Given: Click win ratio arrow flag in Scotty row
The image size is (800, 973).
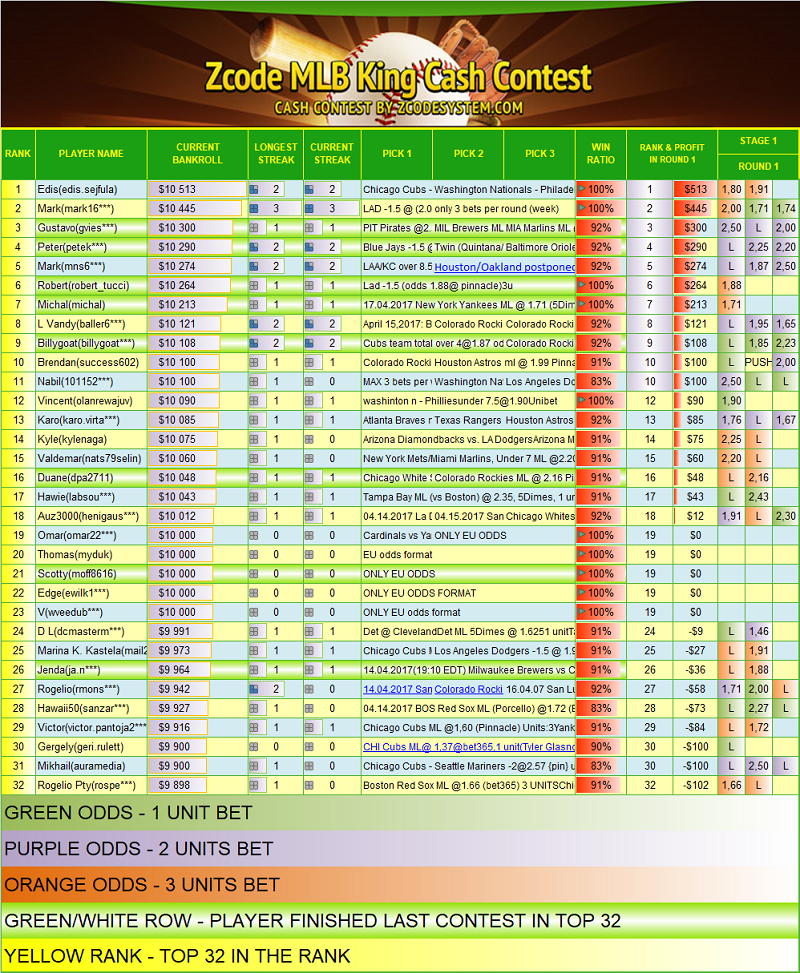Looking at the screenshot, I should point(582,573).
